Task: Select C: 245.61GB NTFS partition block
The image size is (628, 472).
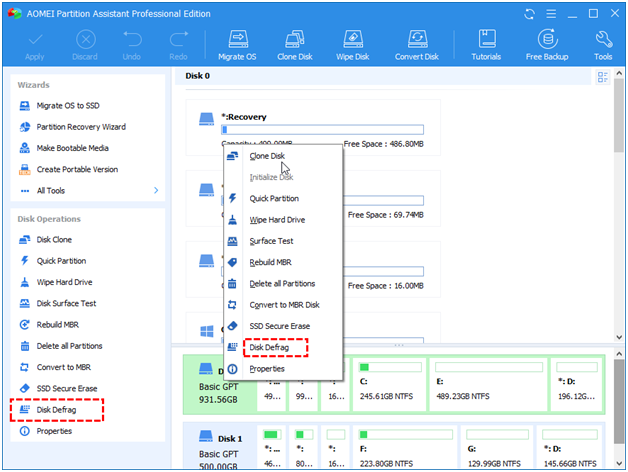Action: coord(389,385)
